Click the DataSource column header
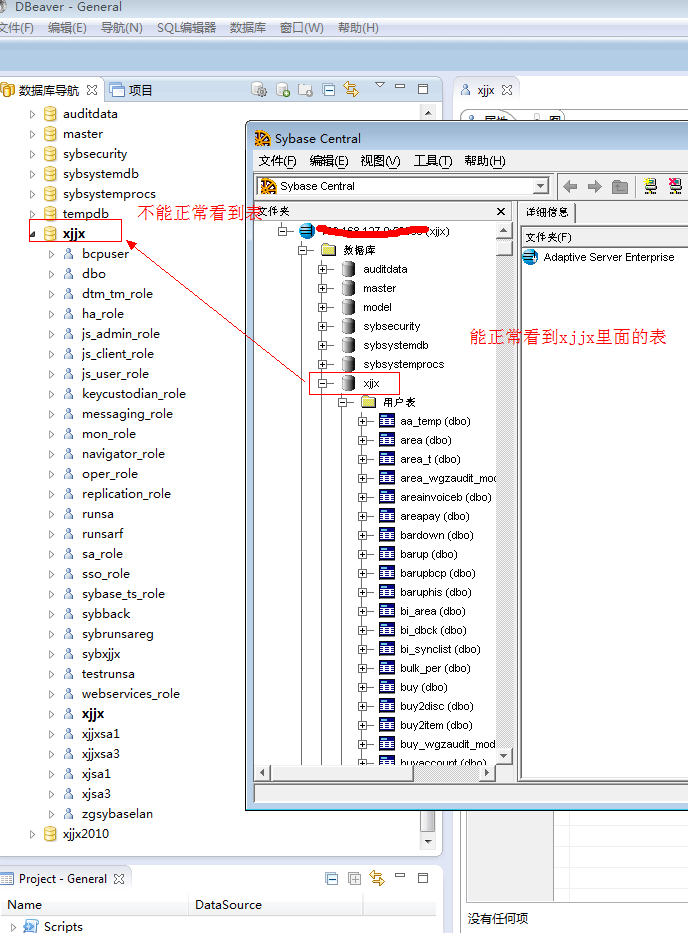This screenshot has width=688, height=933. [x=276, y=904]
